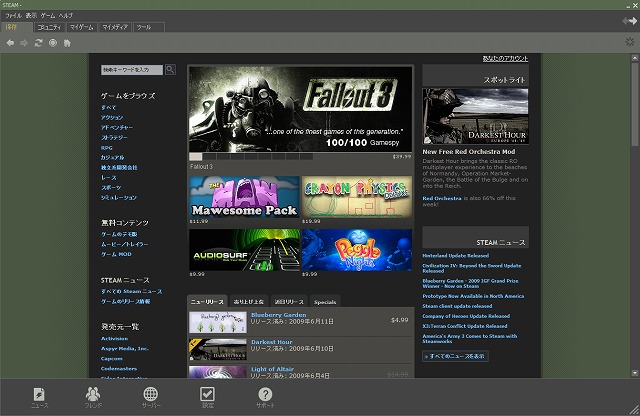Click the search keyword input field
The image size is (640, 416).
point(130,70)
